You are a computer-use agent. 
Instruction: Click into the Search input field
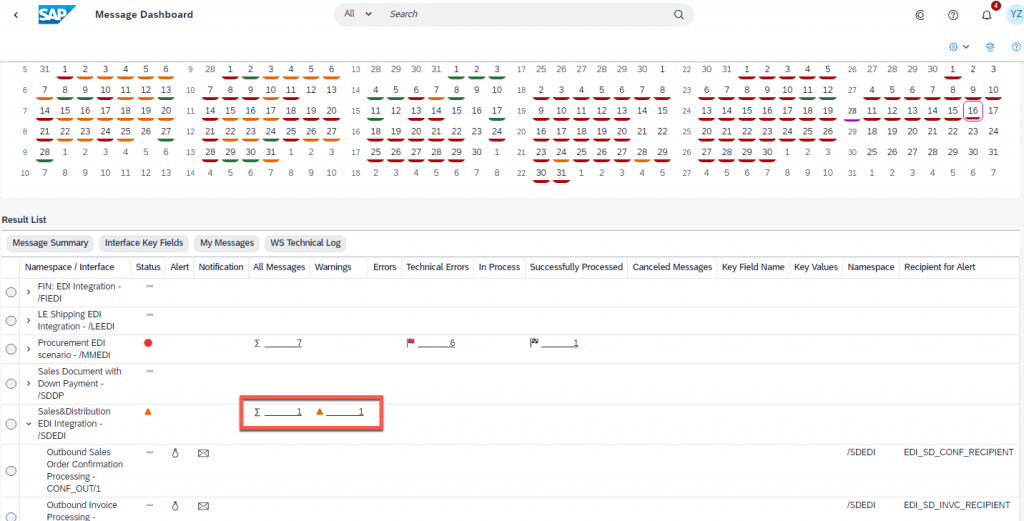click(x=526, y=14)
